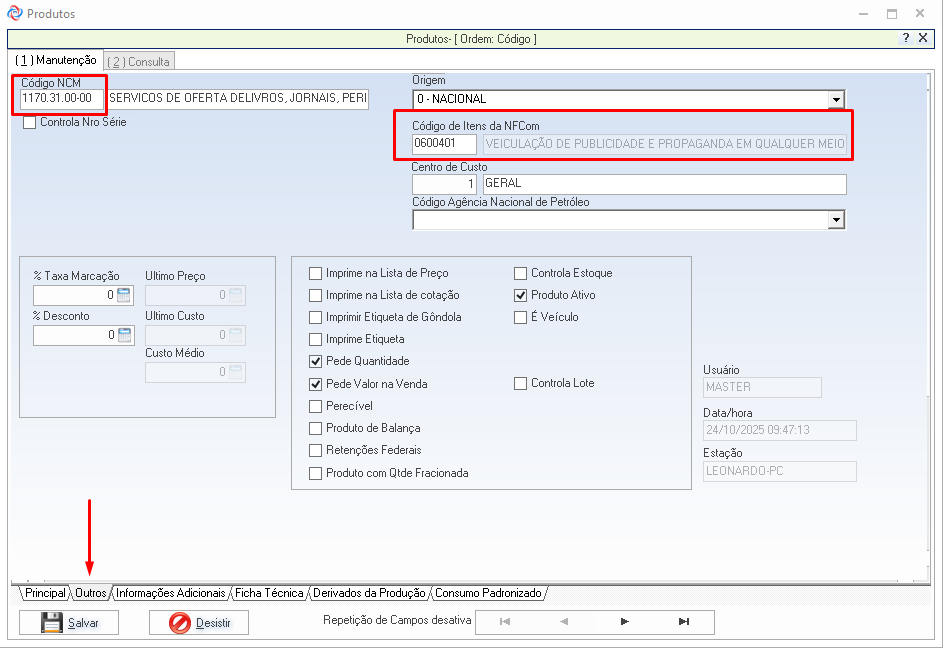Enable Controla Estoque checkbox

[521, 273]
